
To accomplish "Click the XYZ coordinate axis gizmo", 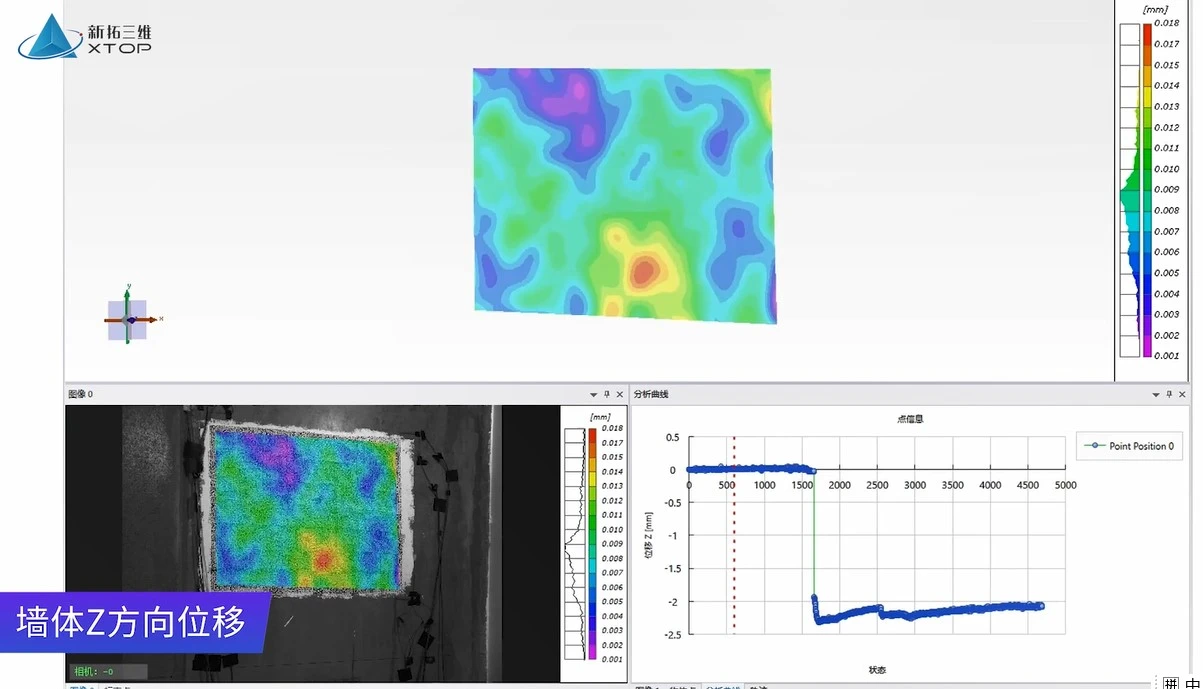I will [128, 319].
